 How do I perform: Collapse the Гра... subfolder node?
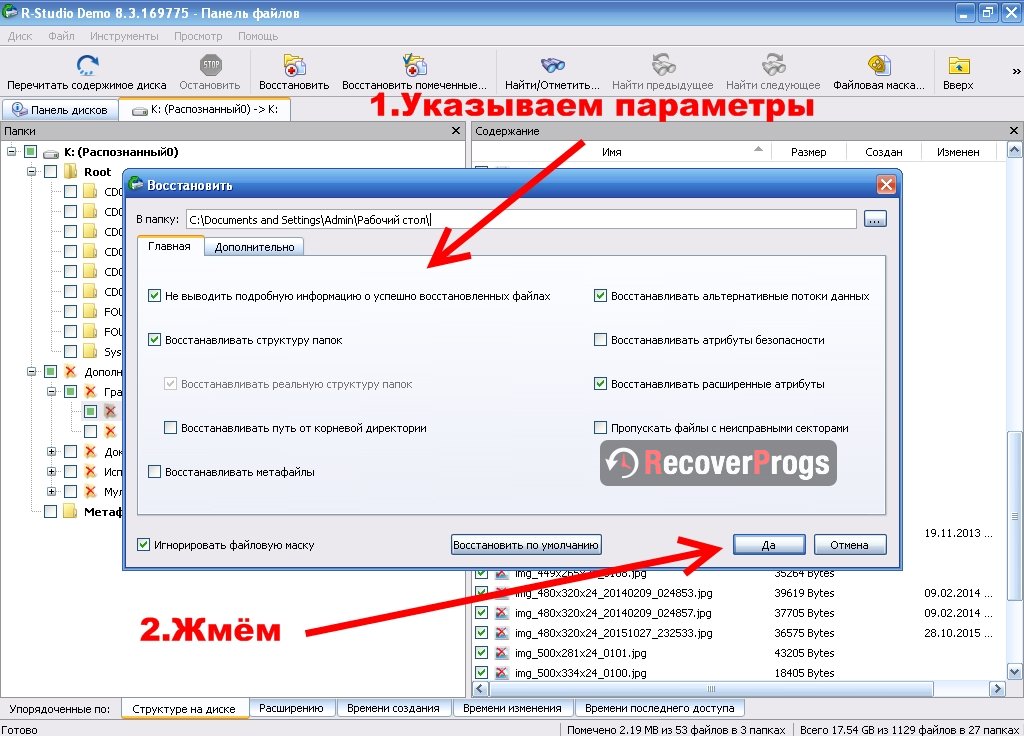[52, 392]
